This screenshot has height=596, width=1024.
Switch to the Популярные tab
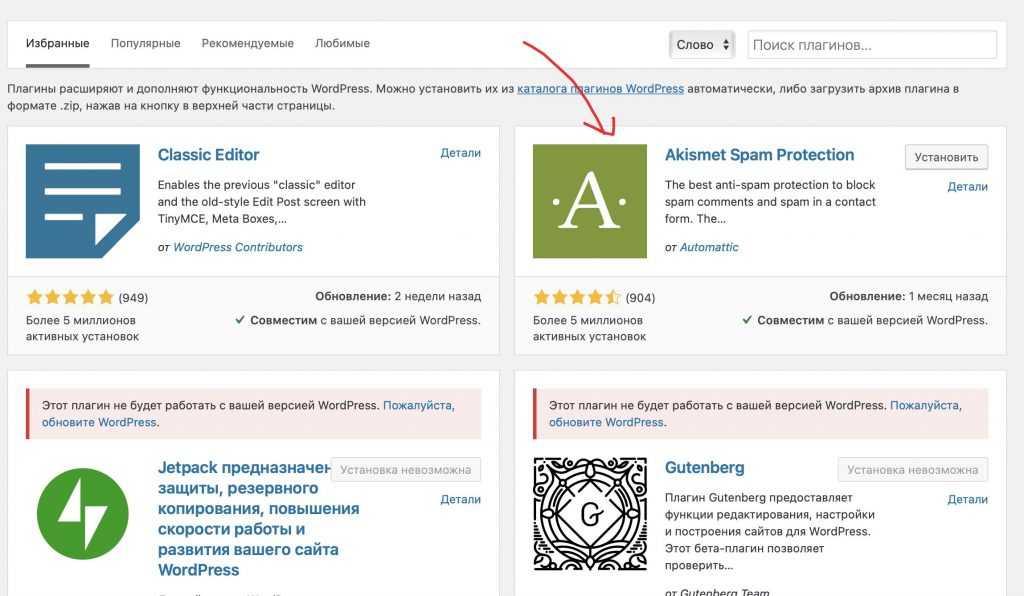[145, 44]
